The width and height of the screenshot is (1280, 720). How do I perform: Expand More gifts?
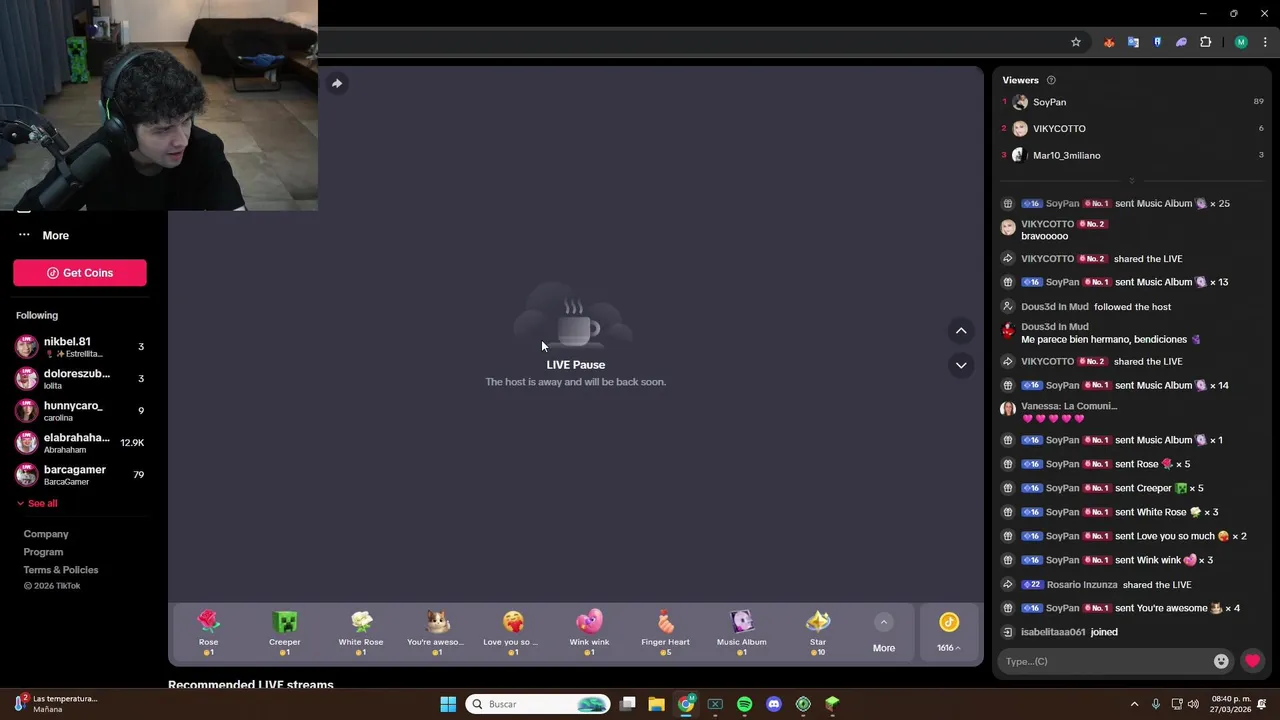(x=884, y=633)
